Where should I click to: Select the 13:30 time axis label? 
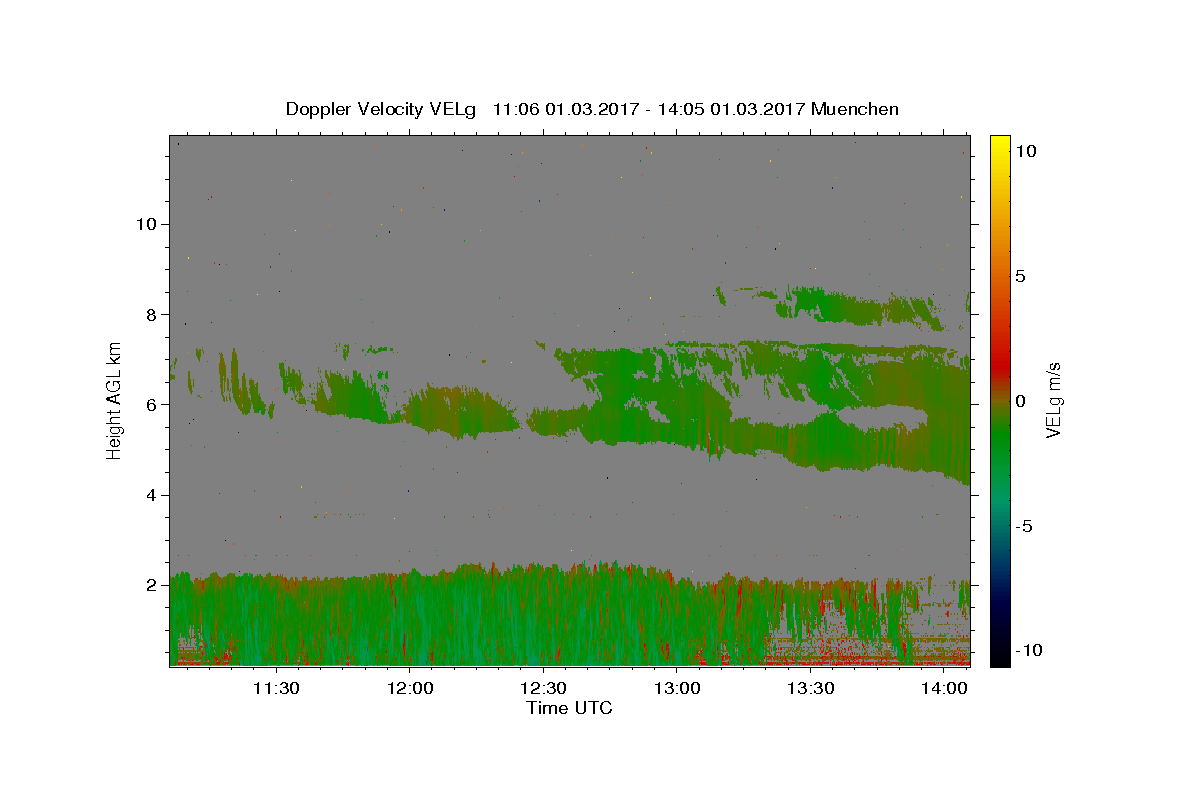pos(810,688)
